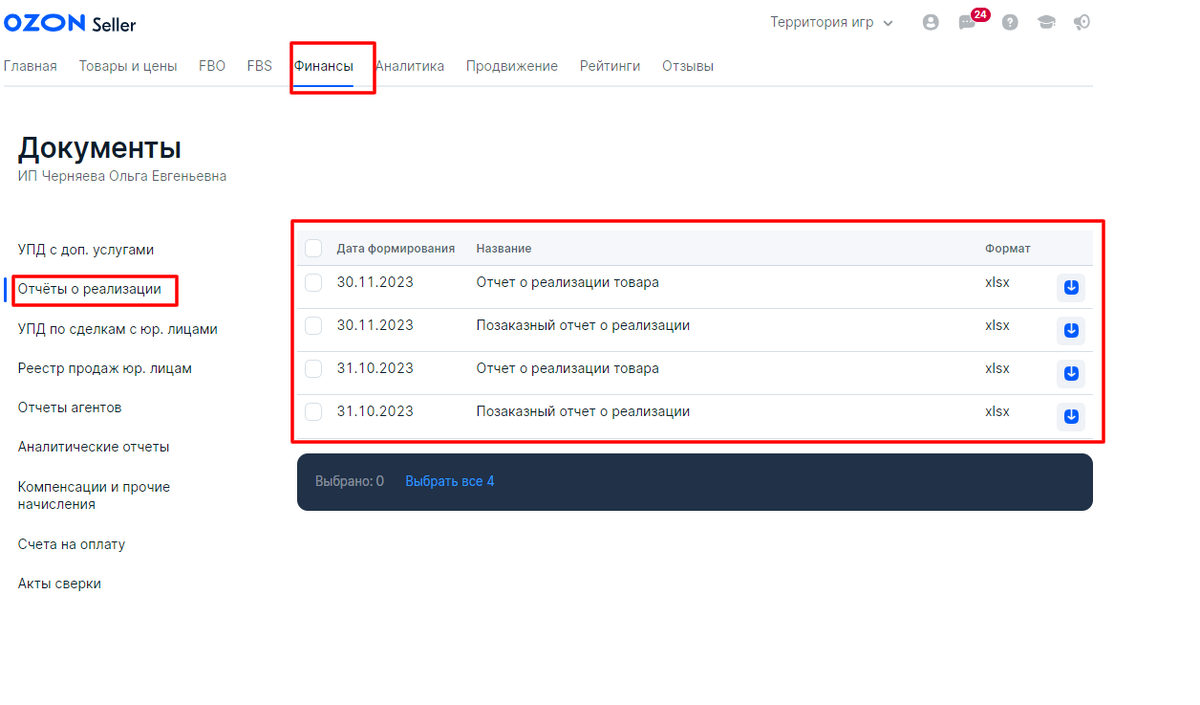Open the graduation cap training icon
This screenshot has height=705, width=1200.
point(1046,22)
